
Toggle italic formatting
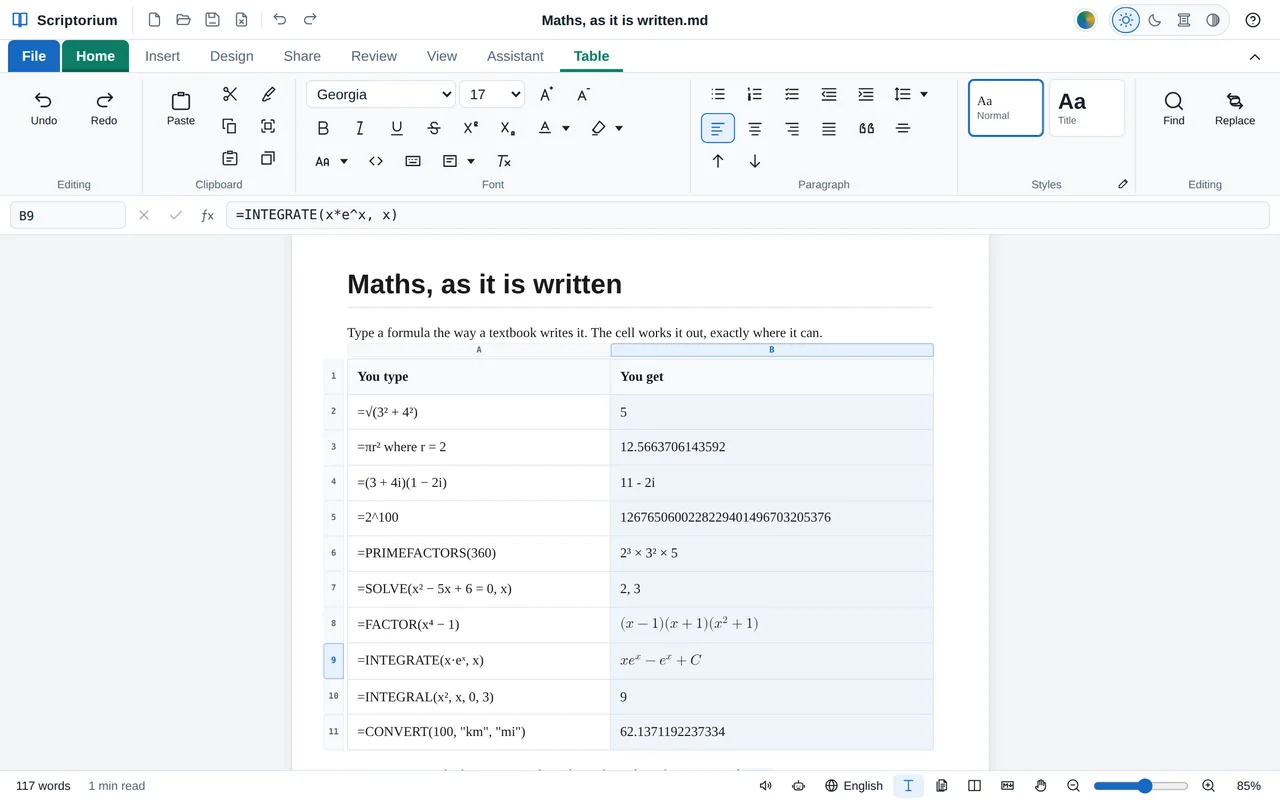[x=360, y=128]
